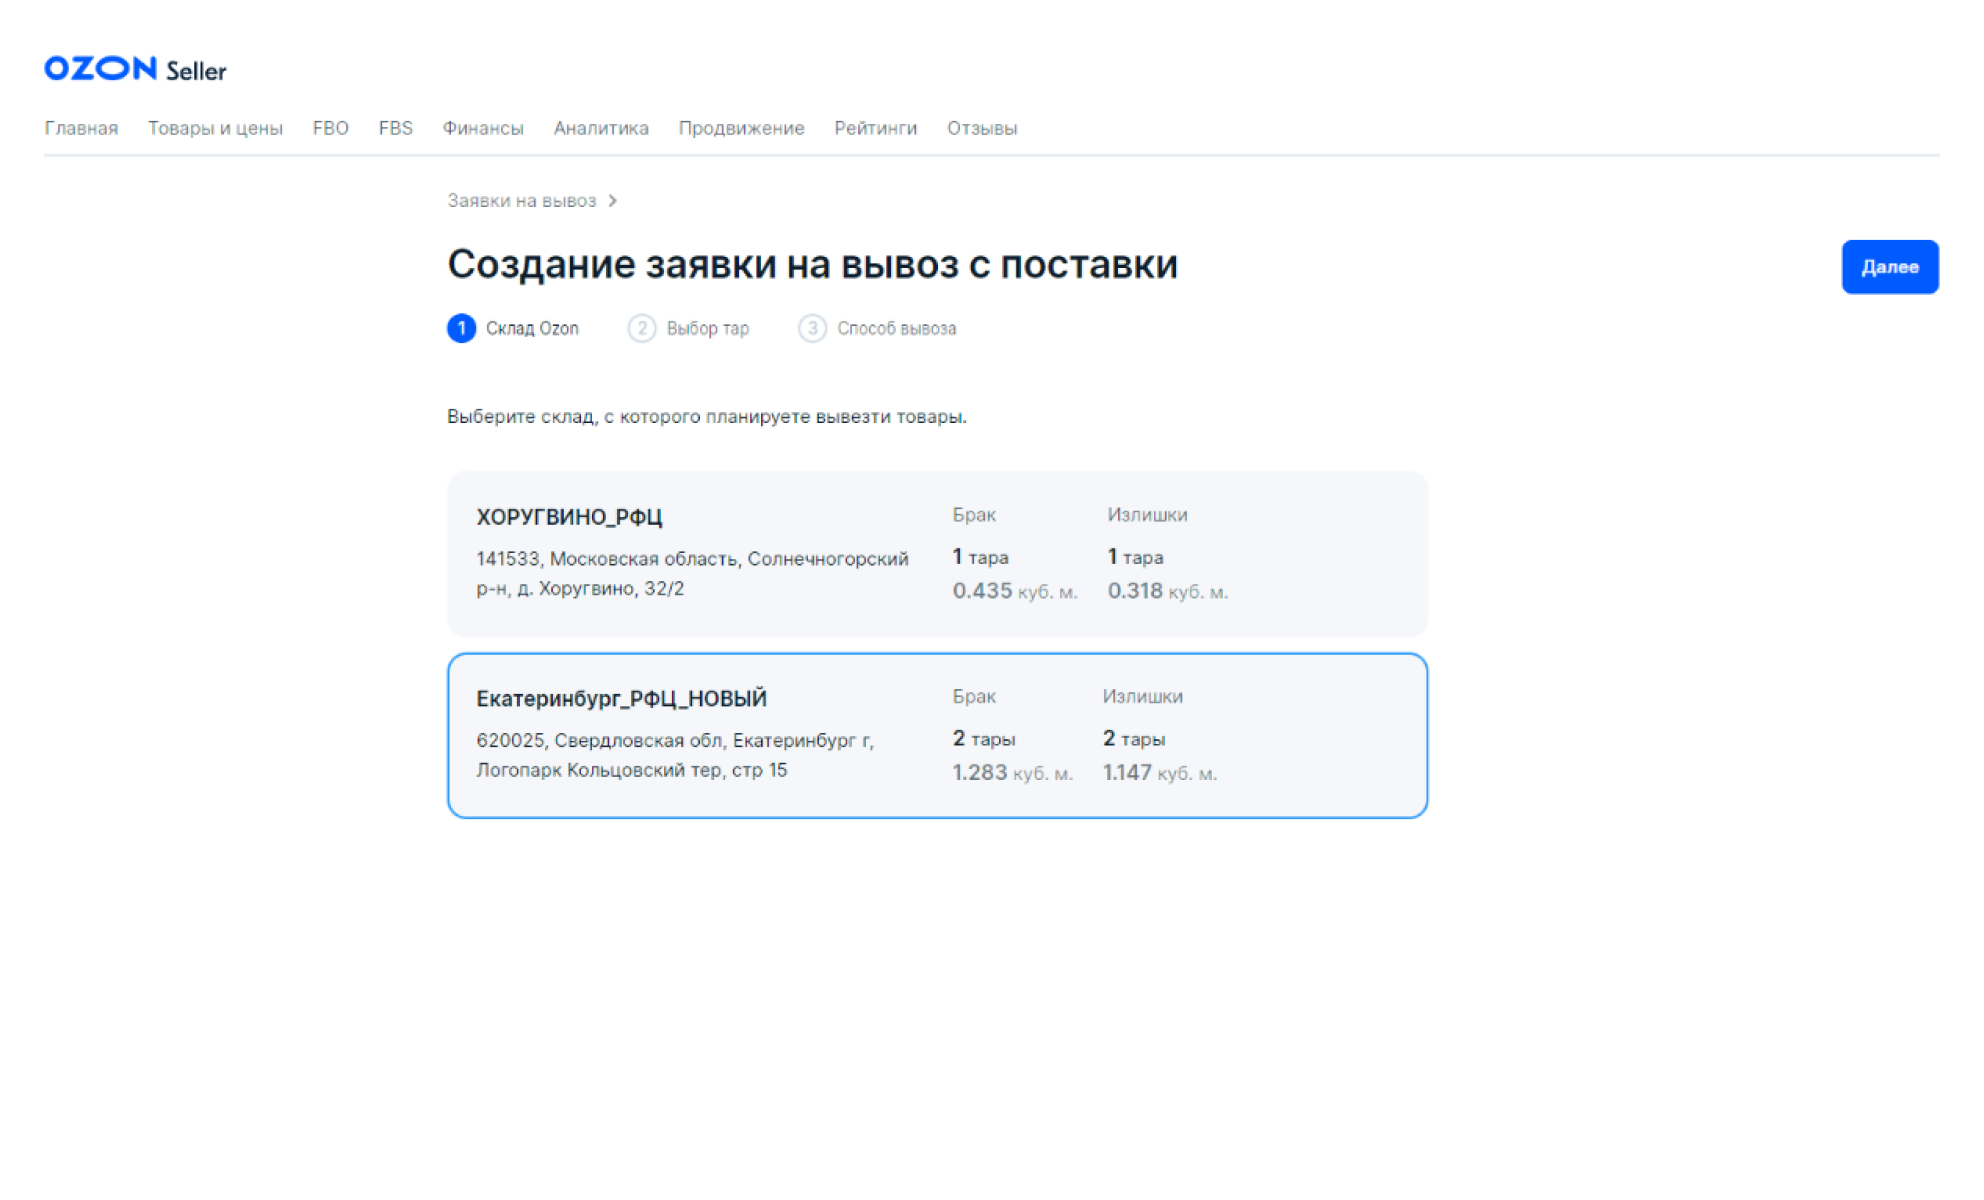Viewport: 1984px width, 1200px height.
Task: Select the ХОРУГВИНО_РФЦ warehouse card
Action: (937, 553)
